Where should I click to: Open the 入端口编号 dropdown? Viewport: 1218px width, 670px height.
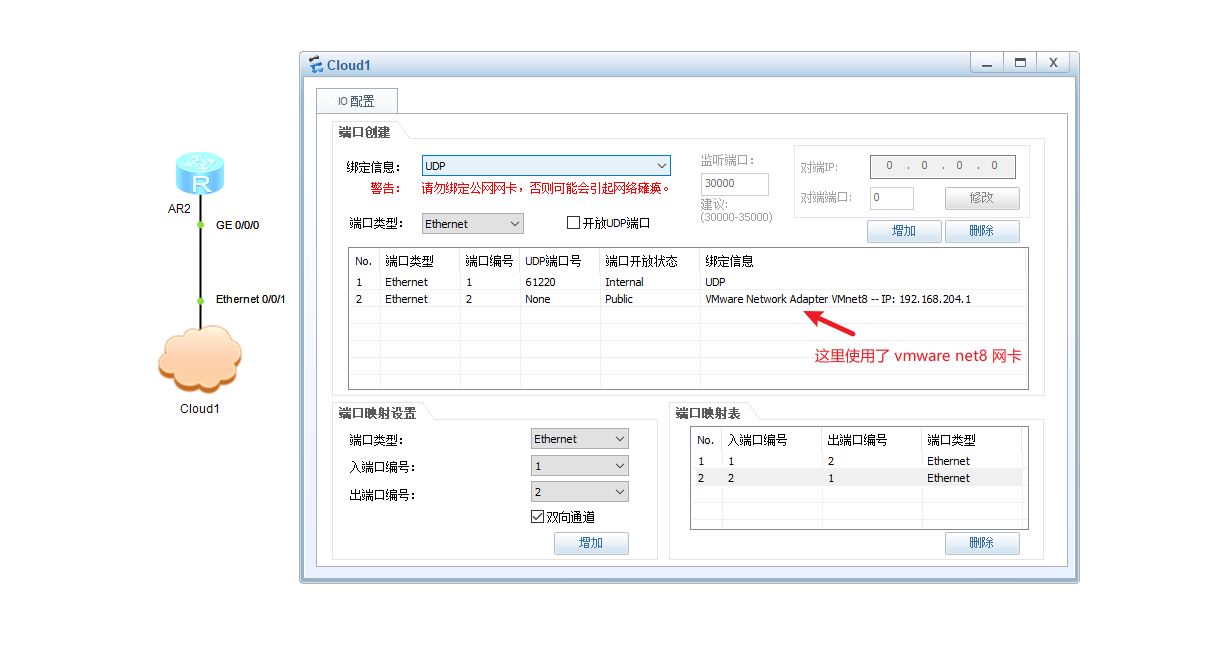pos(579,466)
